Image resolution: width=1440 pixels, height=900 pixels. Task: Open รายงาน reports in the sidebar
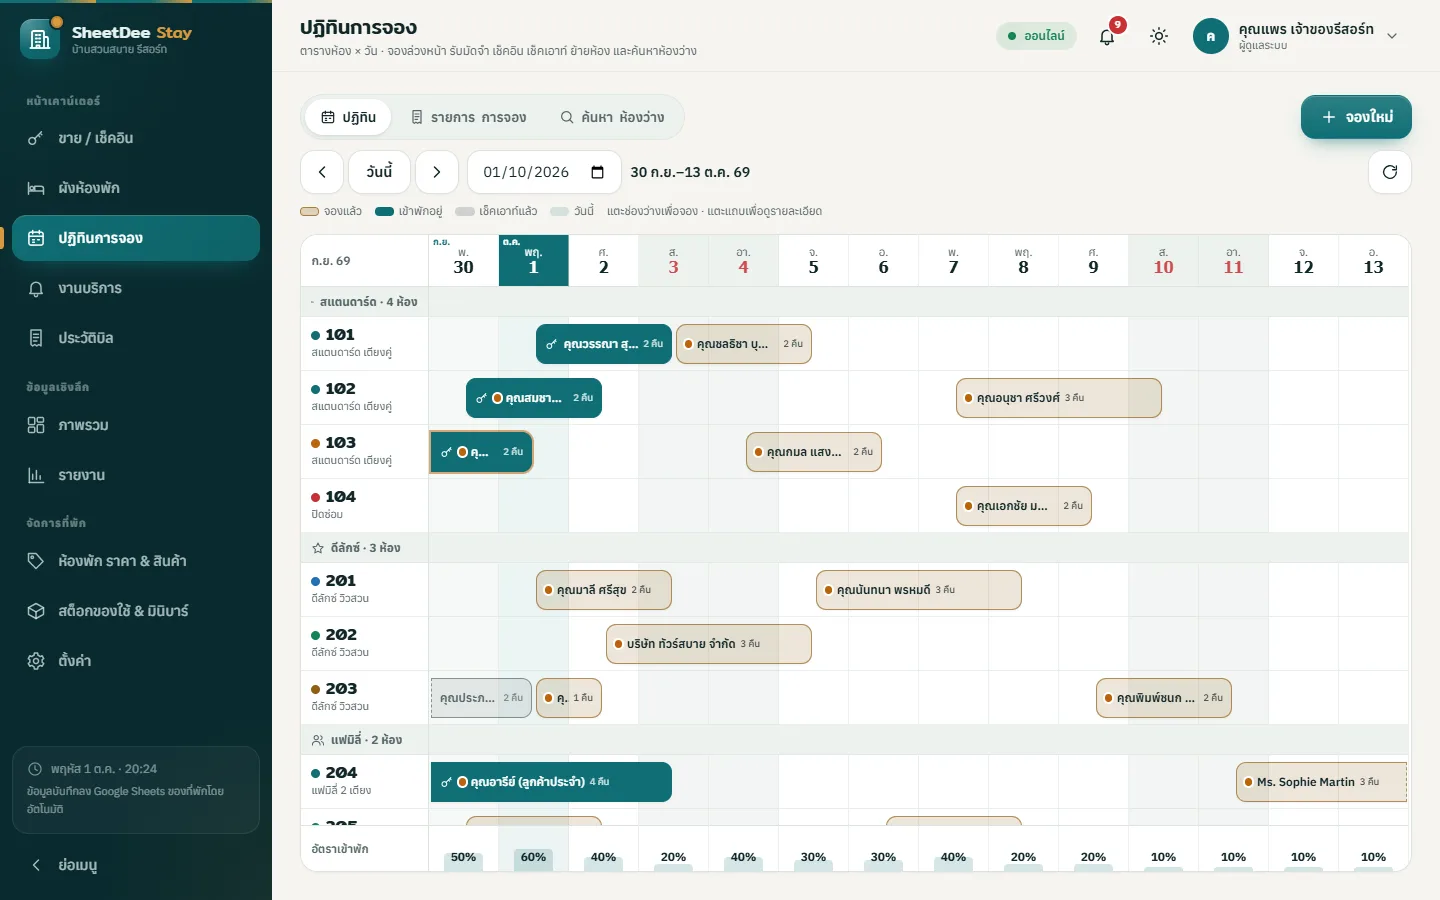pyautogui.click(x=136, y=475)
